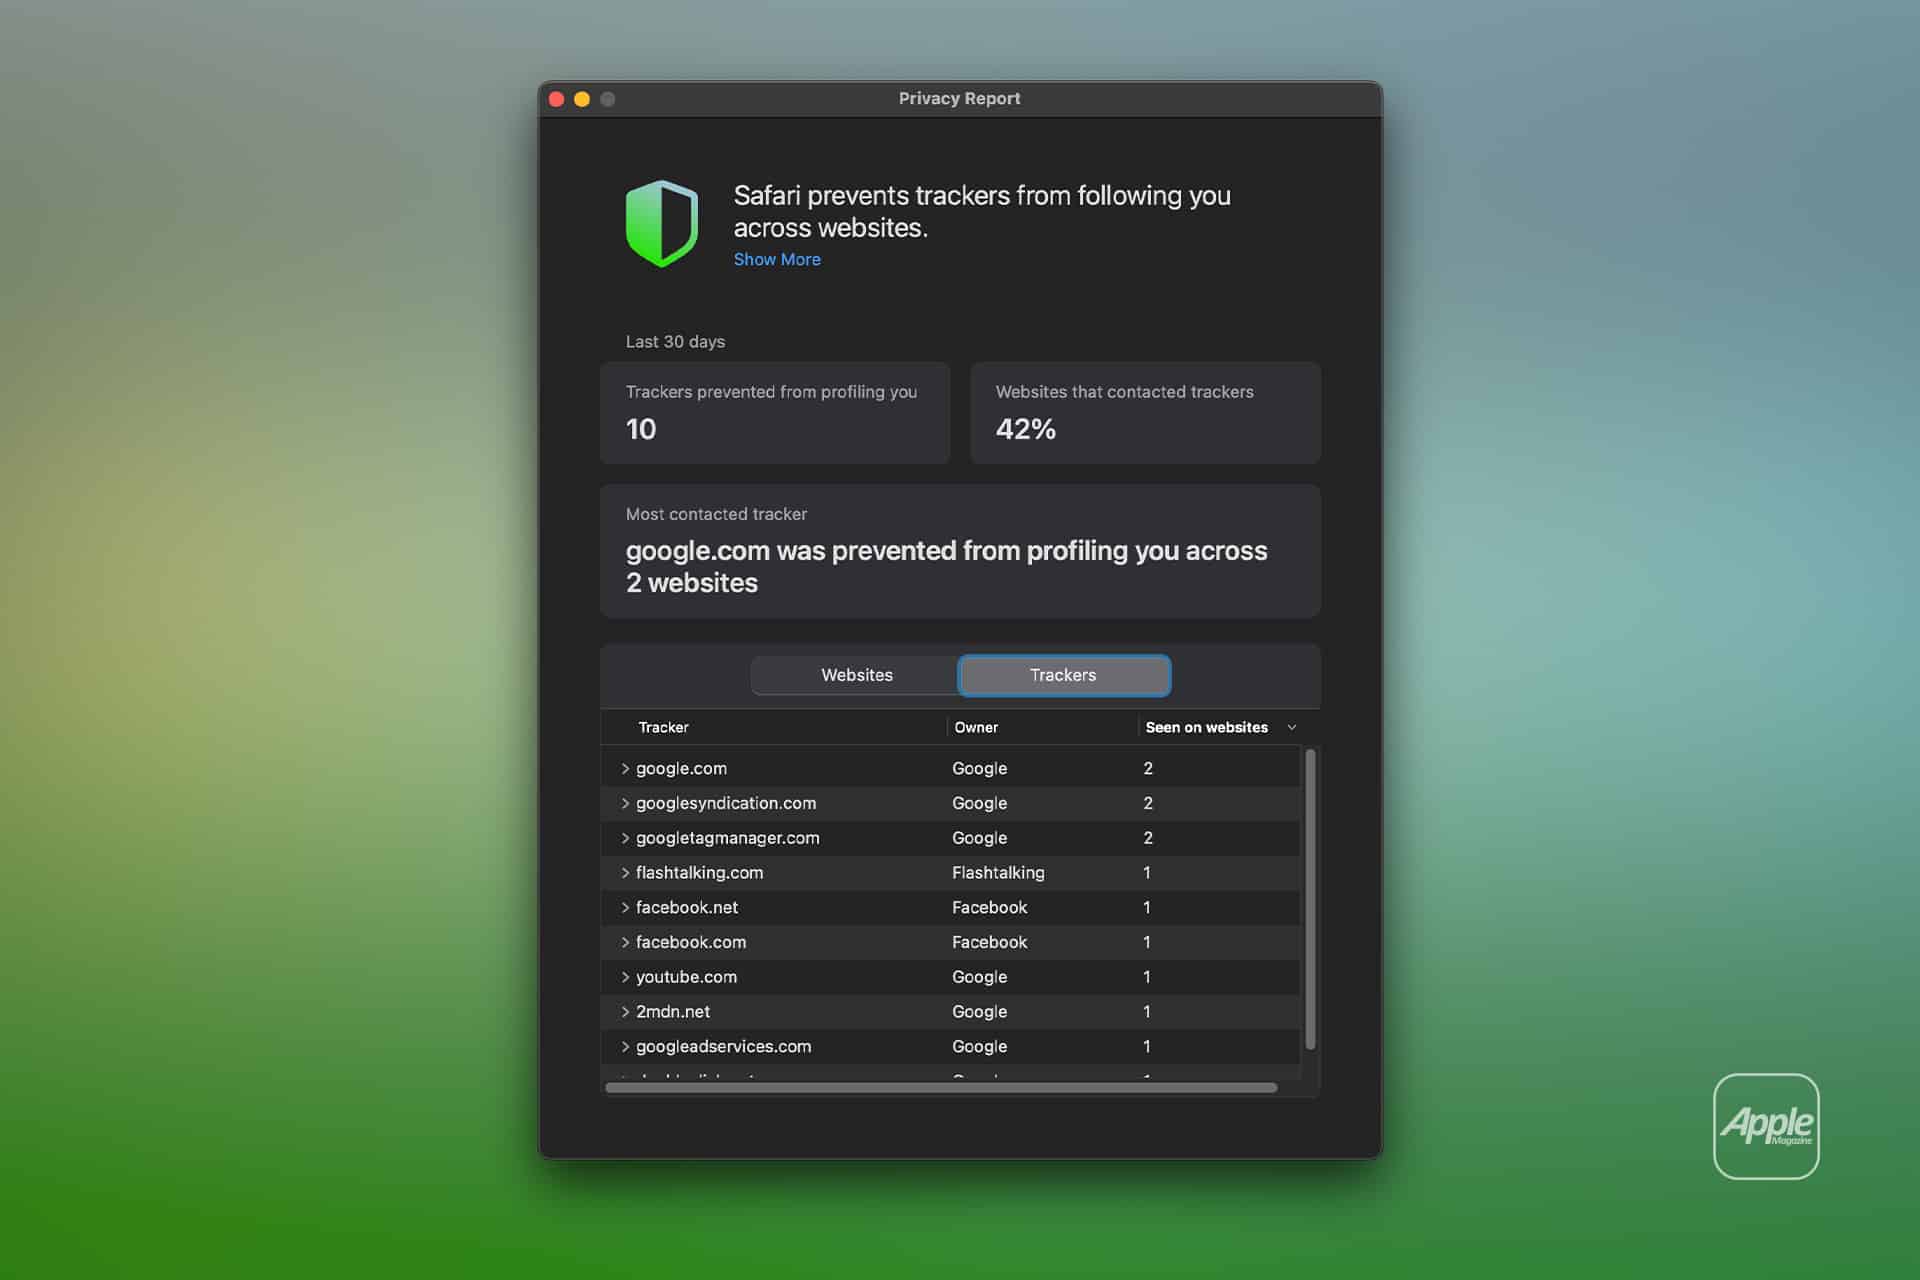This screenshot has width=1920, height=1280.
Task: Select the Flashtalking owner cell
Action: [x=998, y=873]
